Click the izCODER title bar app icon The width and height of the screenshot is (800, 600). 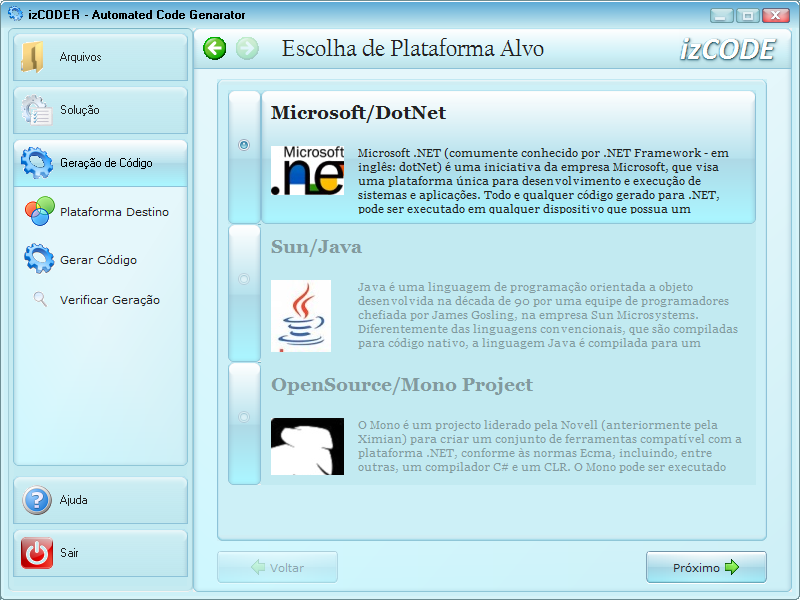pos(15,14)
